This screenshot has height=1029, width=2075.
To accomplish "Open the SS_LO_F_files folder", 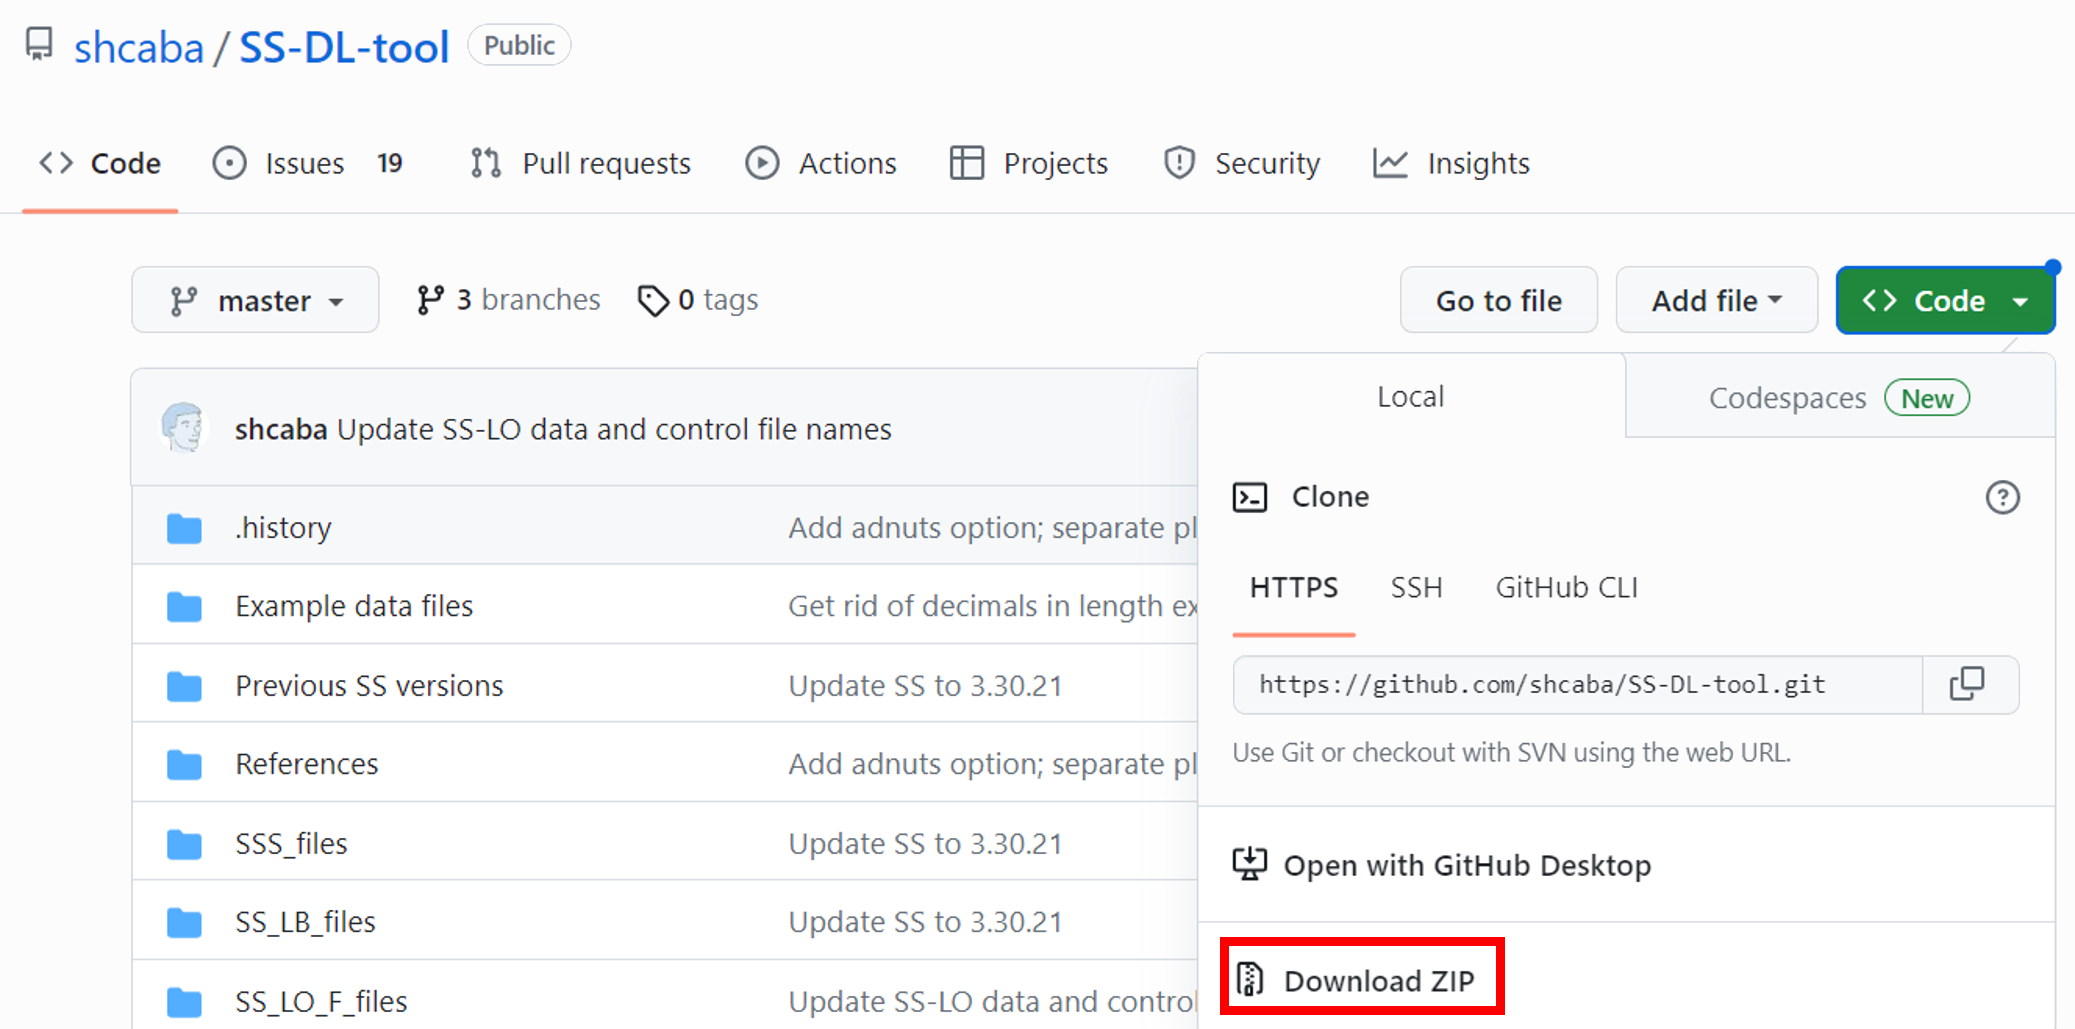I will click(x=321, y=1001).
